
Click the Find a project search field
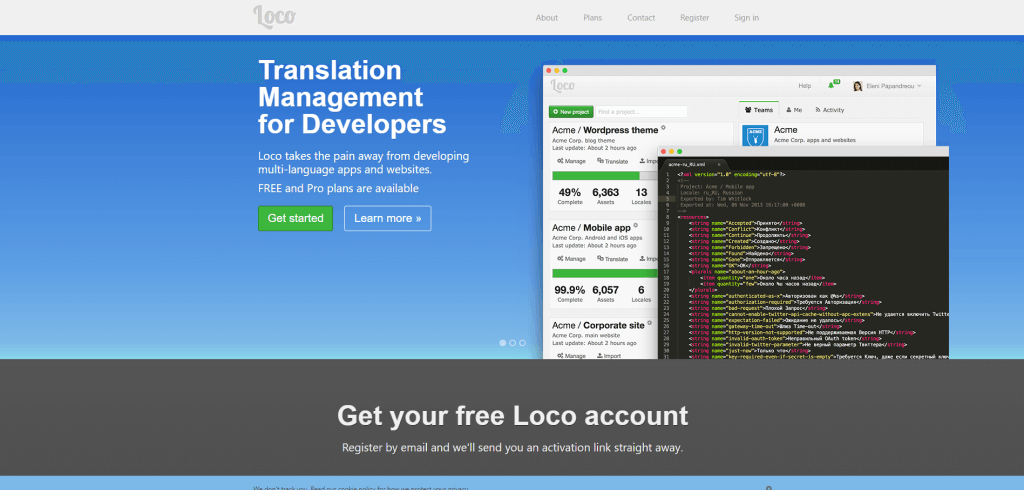click(x=641, y=112)
